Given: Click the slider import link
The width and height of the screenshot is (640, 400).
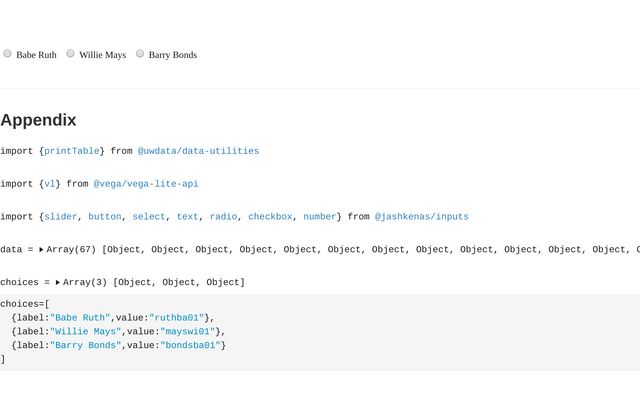Looking at the screenshot, I should tap(60, 217).
